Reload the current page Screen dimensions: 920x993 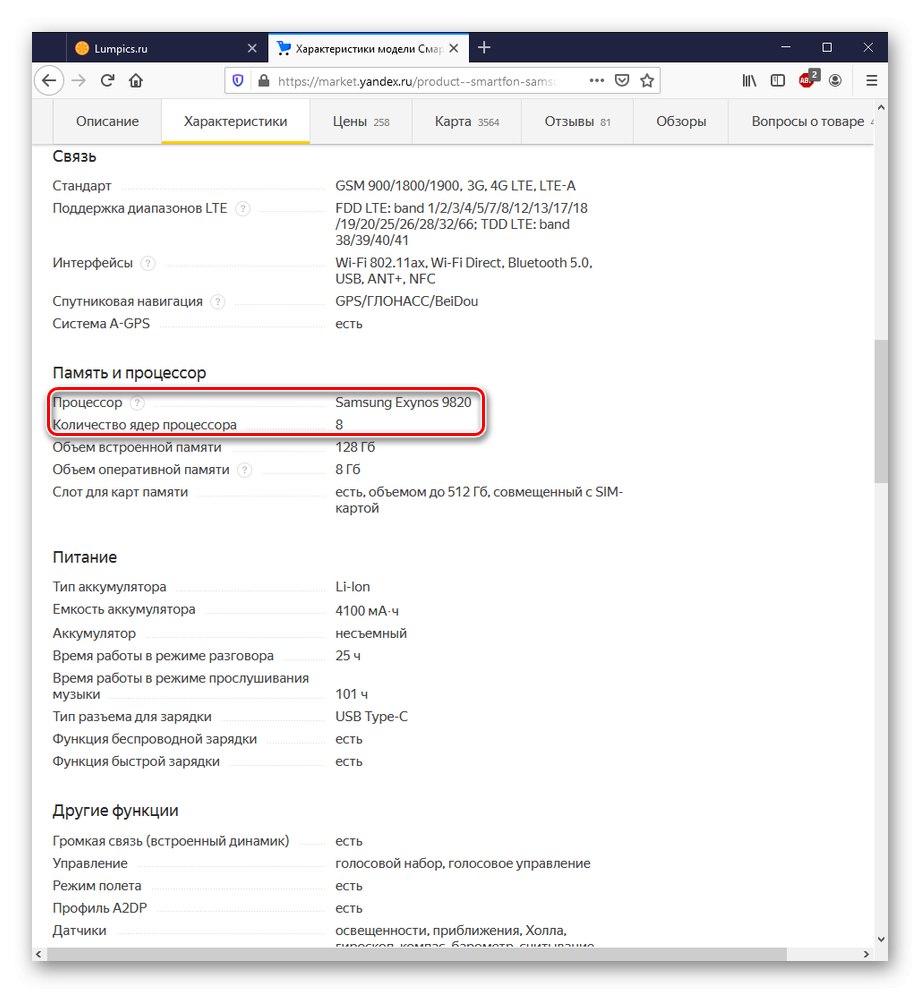[x=107, y=80]
